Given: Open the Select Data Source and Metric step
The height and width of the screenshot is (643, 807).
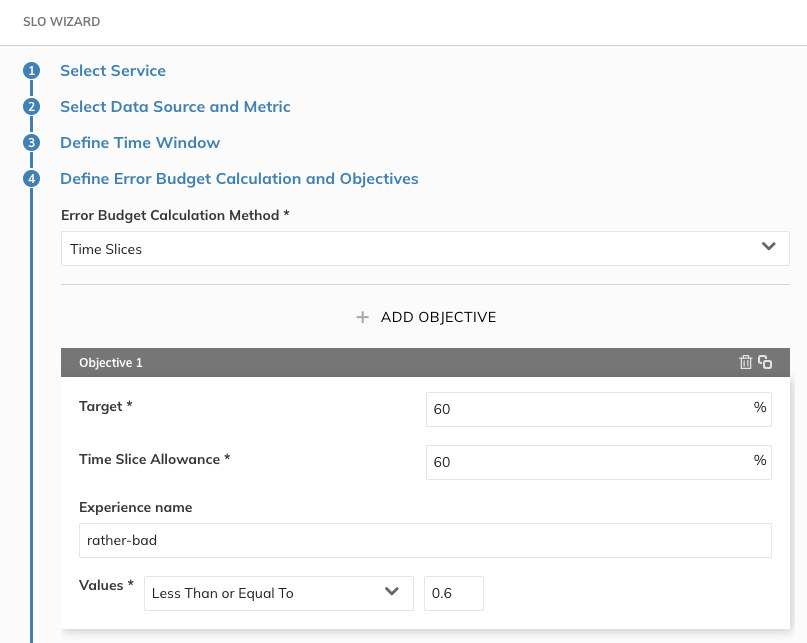Looking at the screenshot, I should 175,107.
